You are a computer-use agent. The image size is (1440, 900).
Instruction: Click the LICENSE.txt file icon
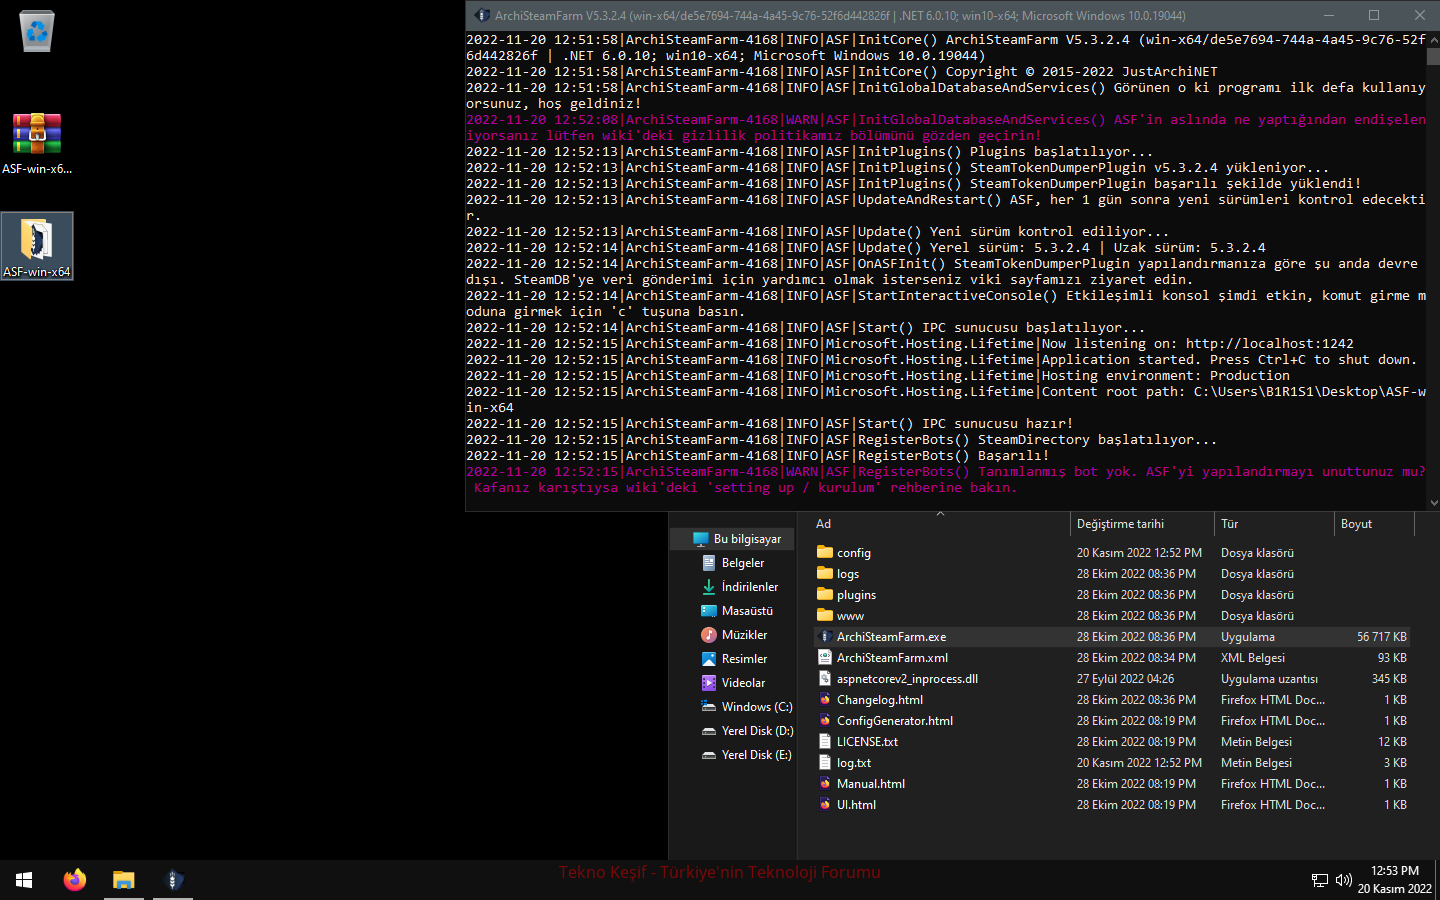coord(825,741)
